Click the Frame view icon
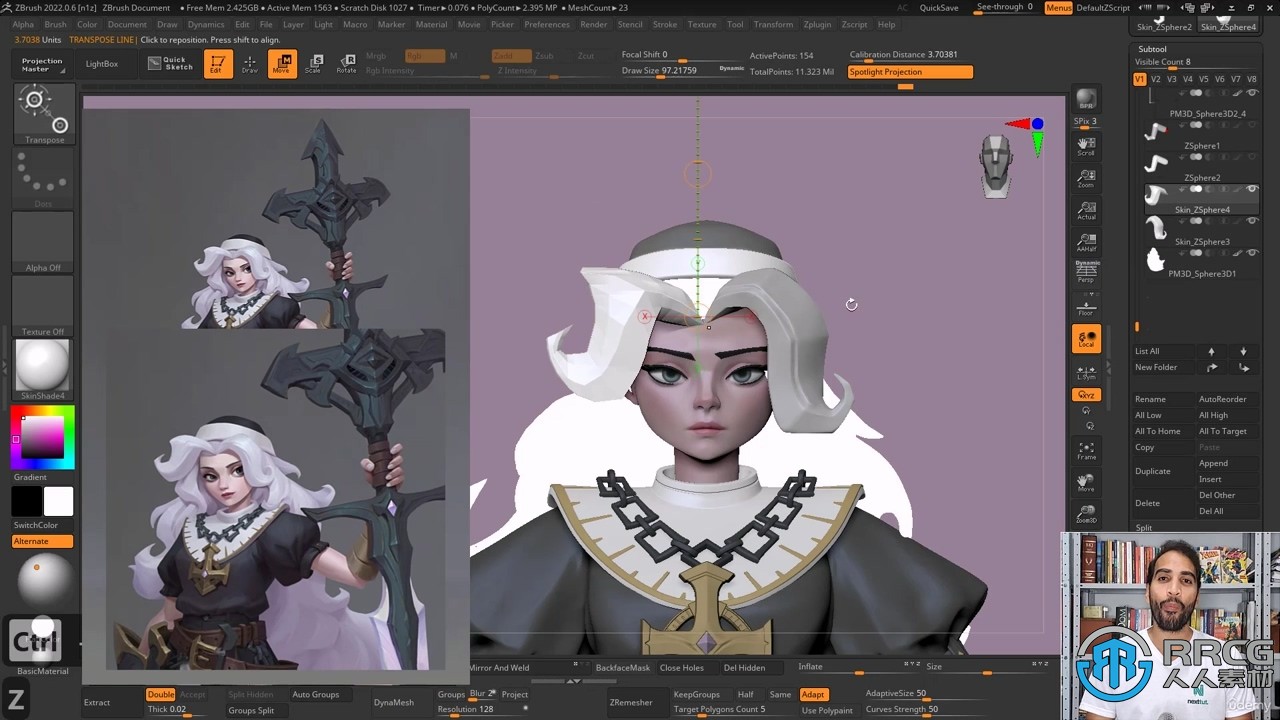 coord(1086,451)
